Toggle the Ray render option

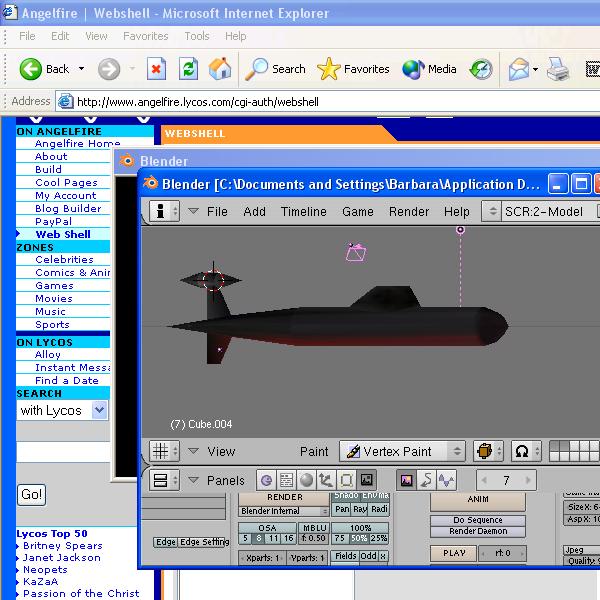pos(360,510)
